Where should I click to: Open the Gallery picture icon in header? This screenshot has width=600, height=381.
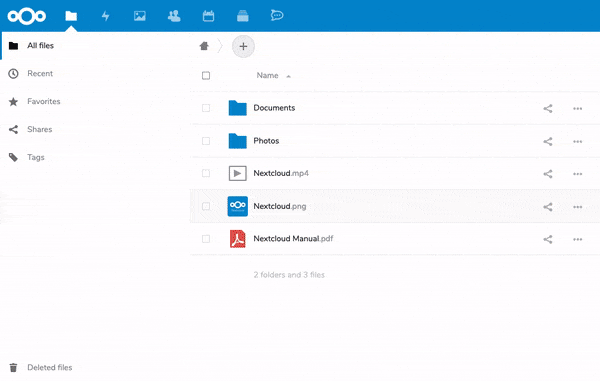tap(140, 16)
